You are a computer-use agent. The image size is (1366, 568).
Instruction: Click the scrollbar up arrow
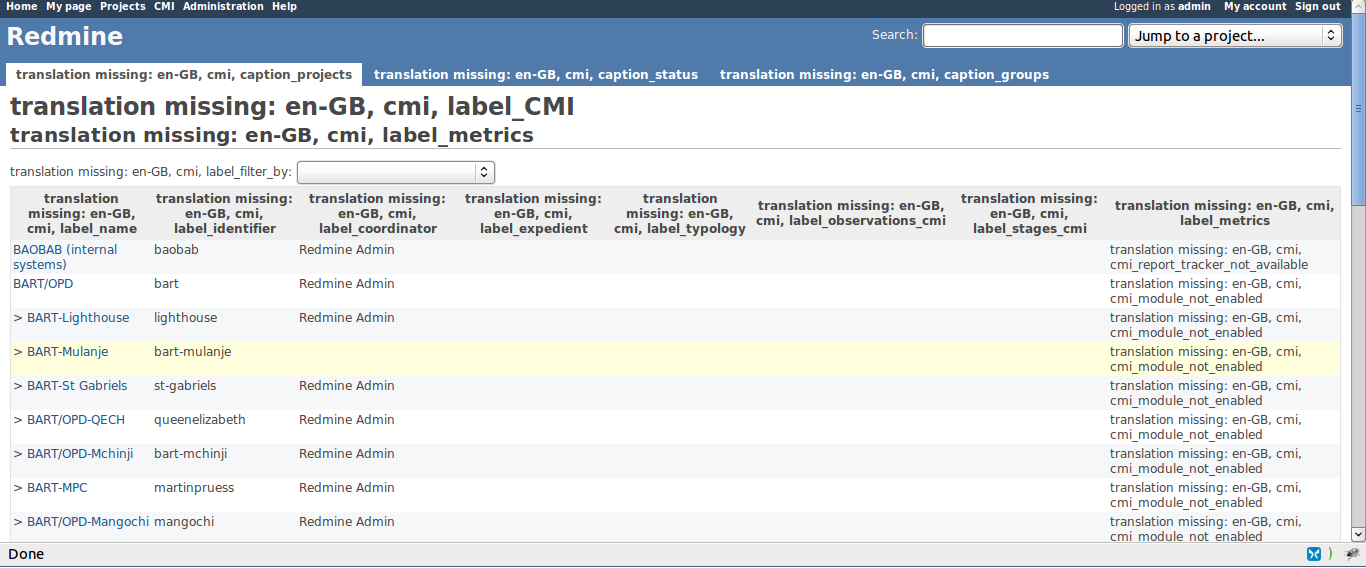pyautogui.click(x=1358, y=7)
